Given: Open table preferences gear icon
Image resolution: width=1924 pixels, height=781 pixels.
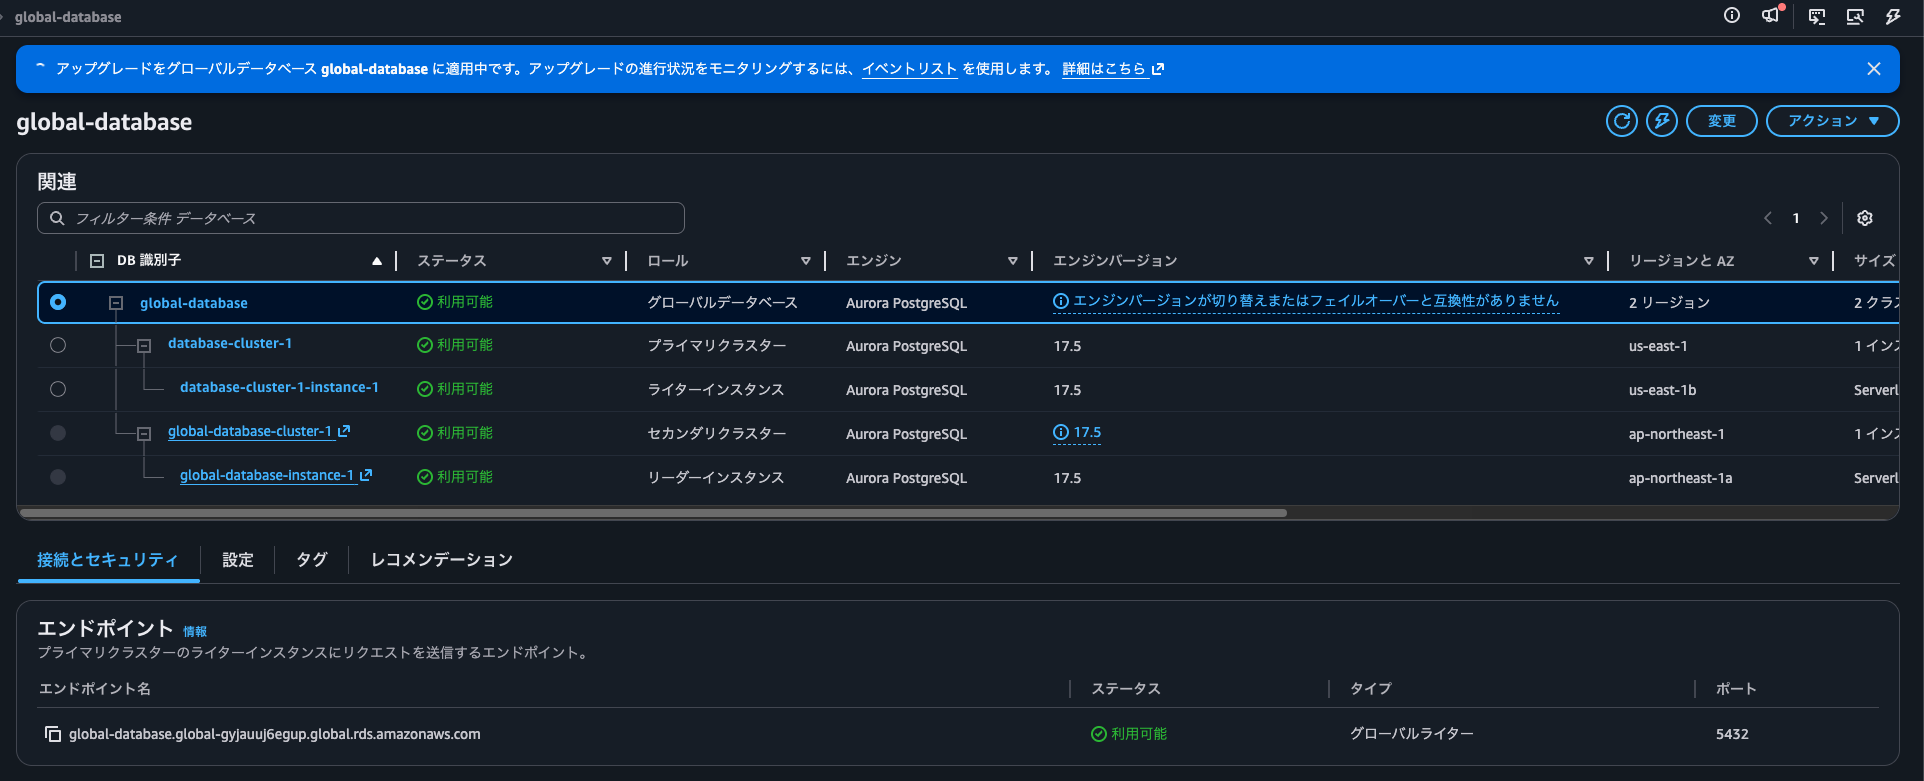Looking at the screenshot, I should click(1865, 218).
